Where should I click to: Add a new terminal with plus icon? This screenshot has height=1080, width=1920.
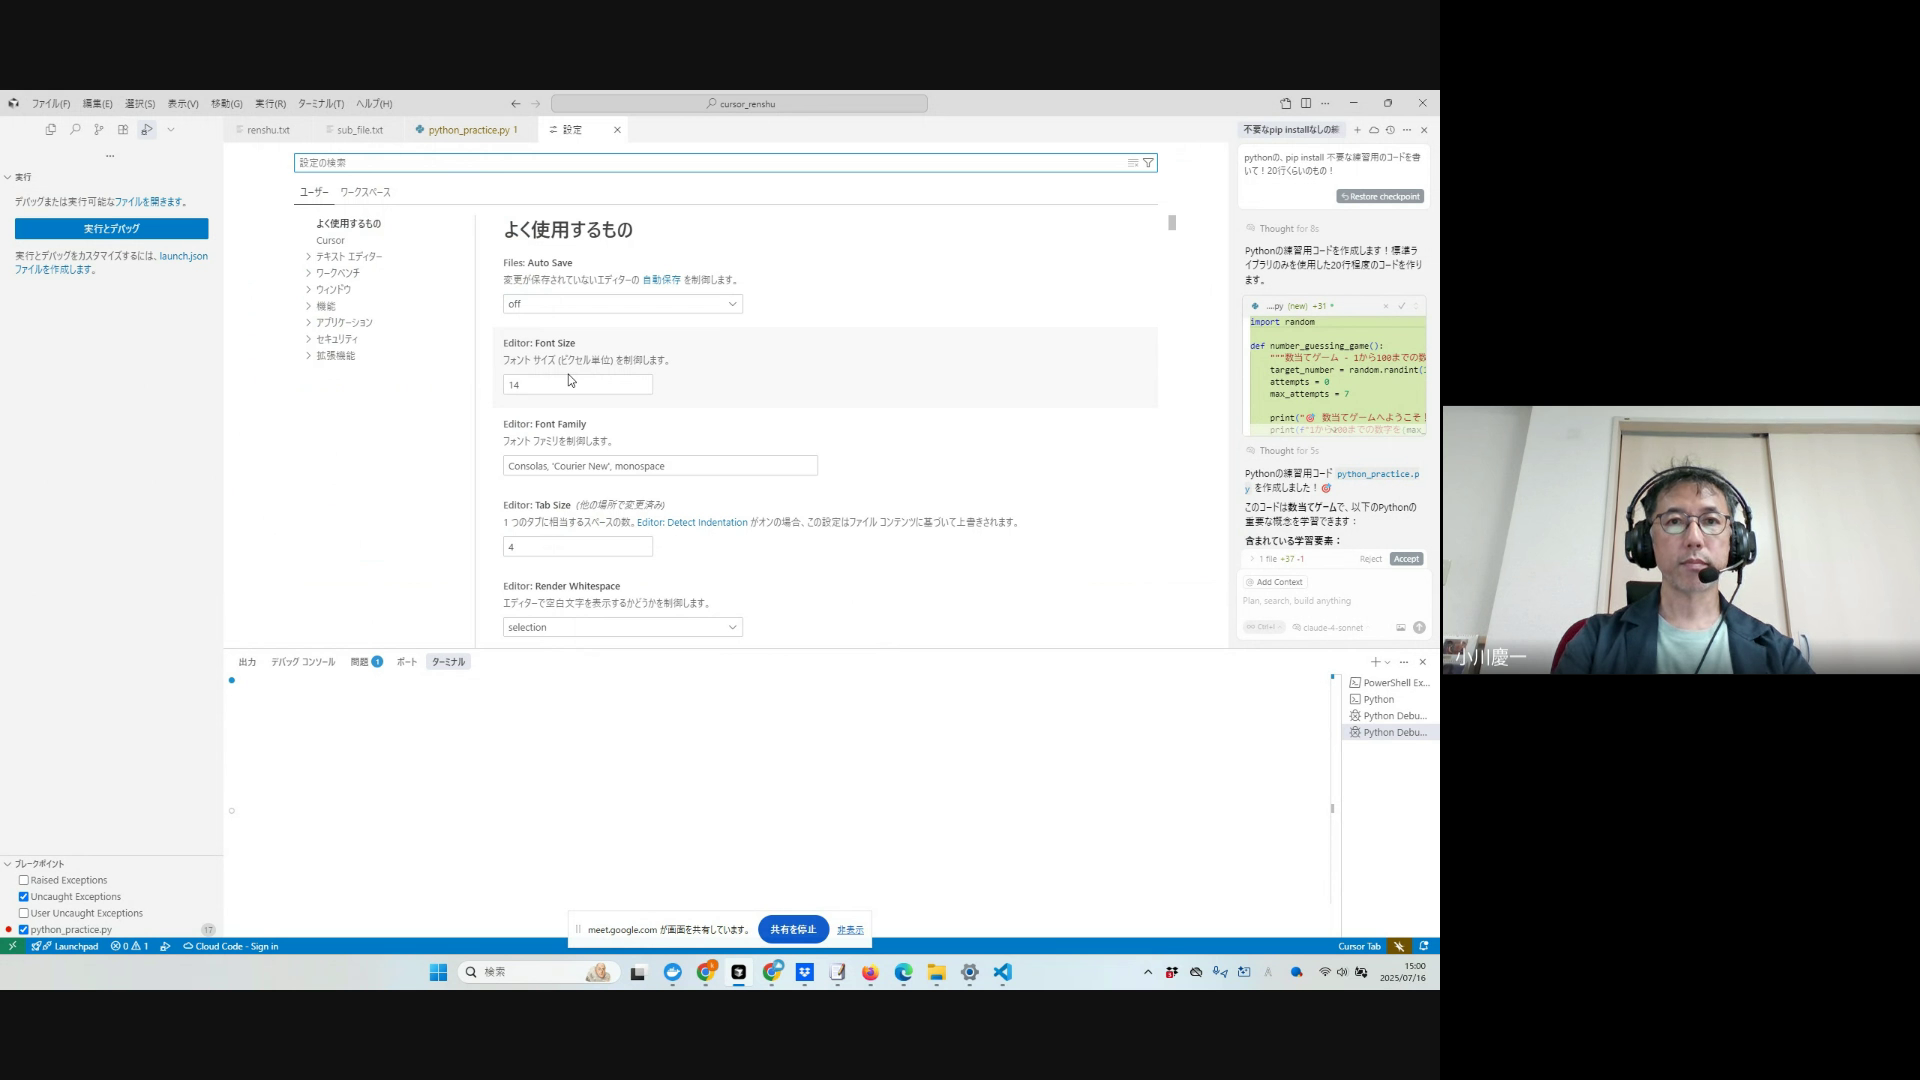(1375, 662)
